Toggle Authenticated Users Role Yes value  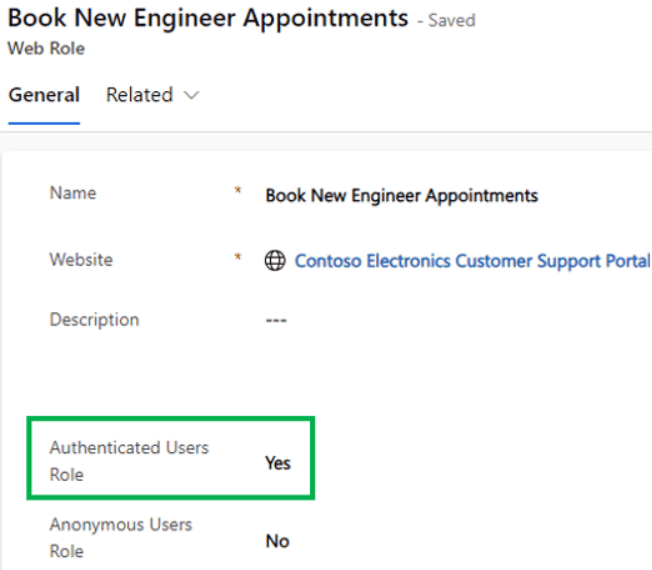pyautogui.click(x=277, y=463)
